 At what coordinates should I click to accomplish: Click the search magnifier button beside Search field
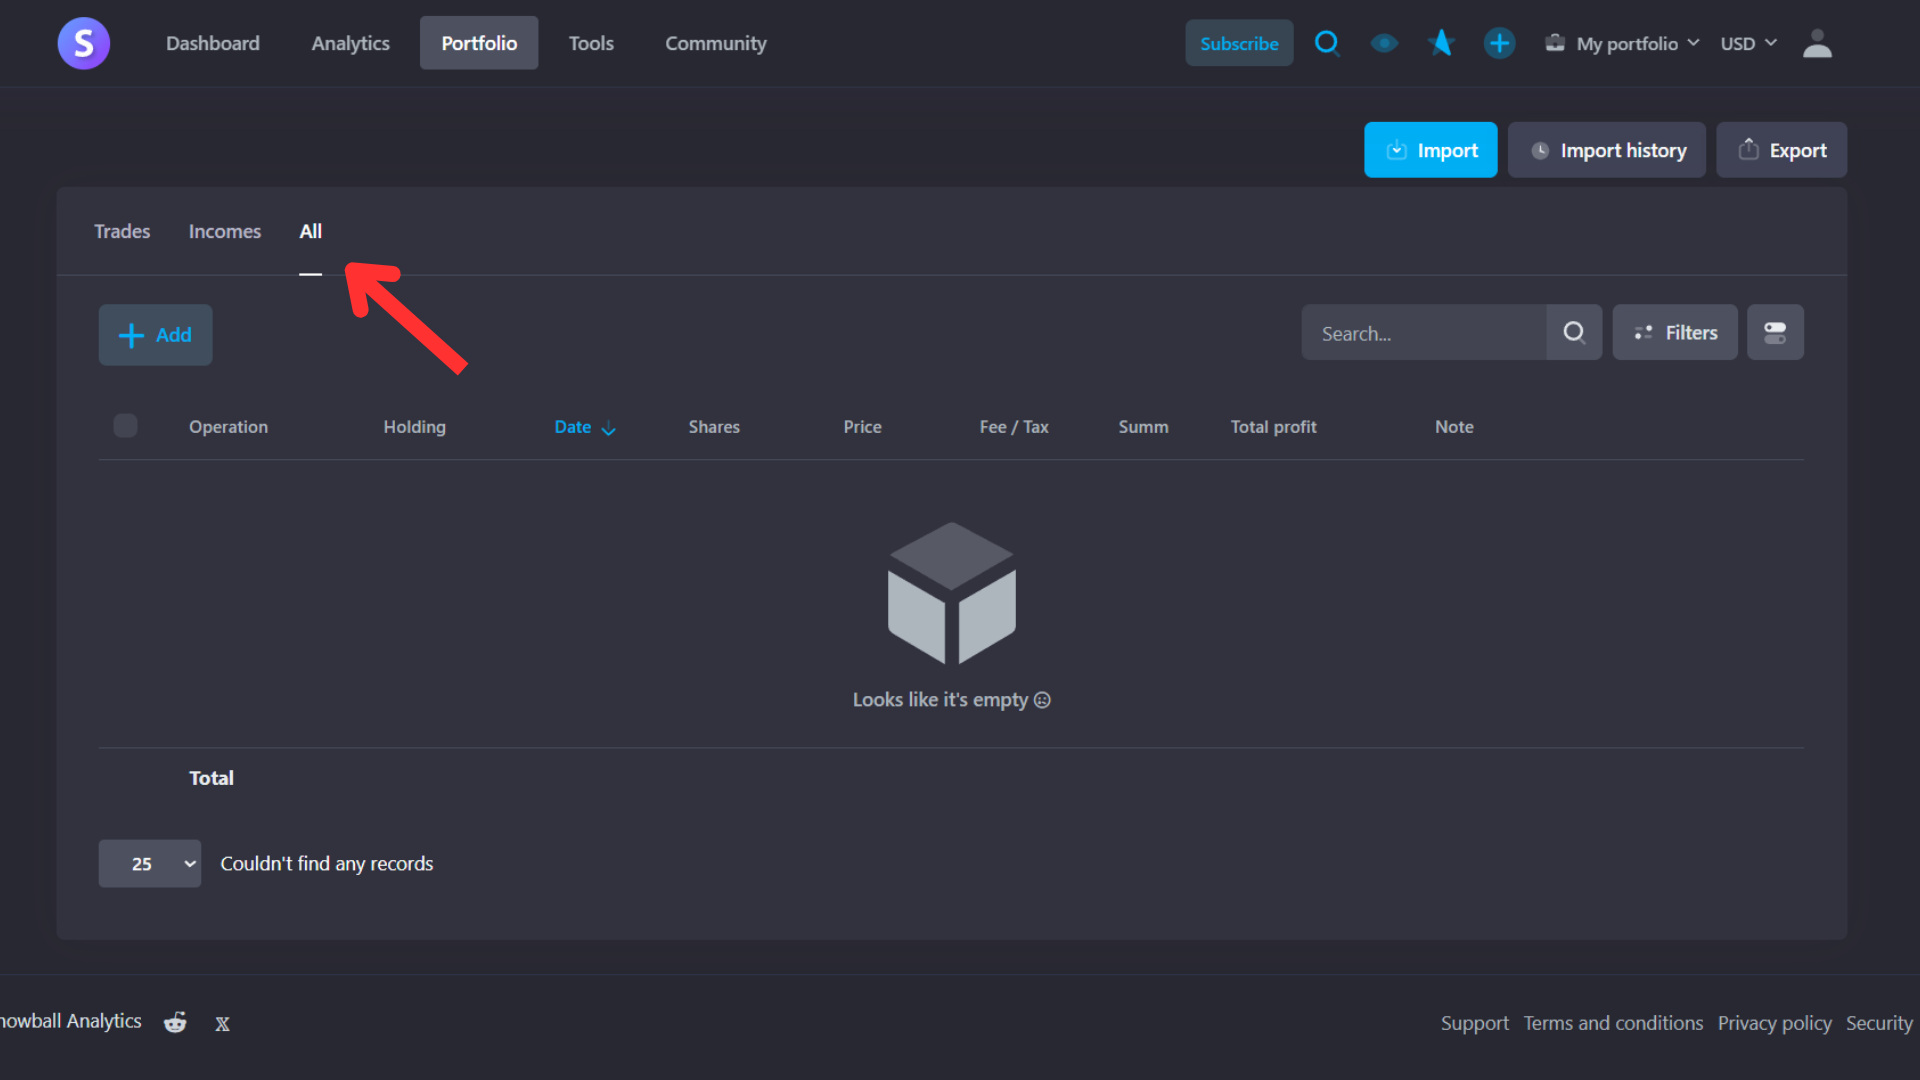tap(1574, 333)
